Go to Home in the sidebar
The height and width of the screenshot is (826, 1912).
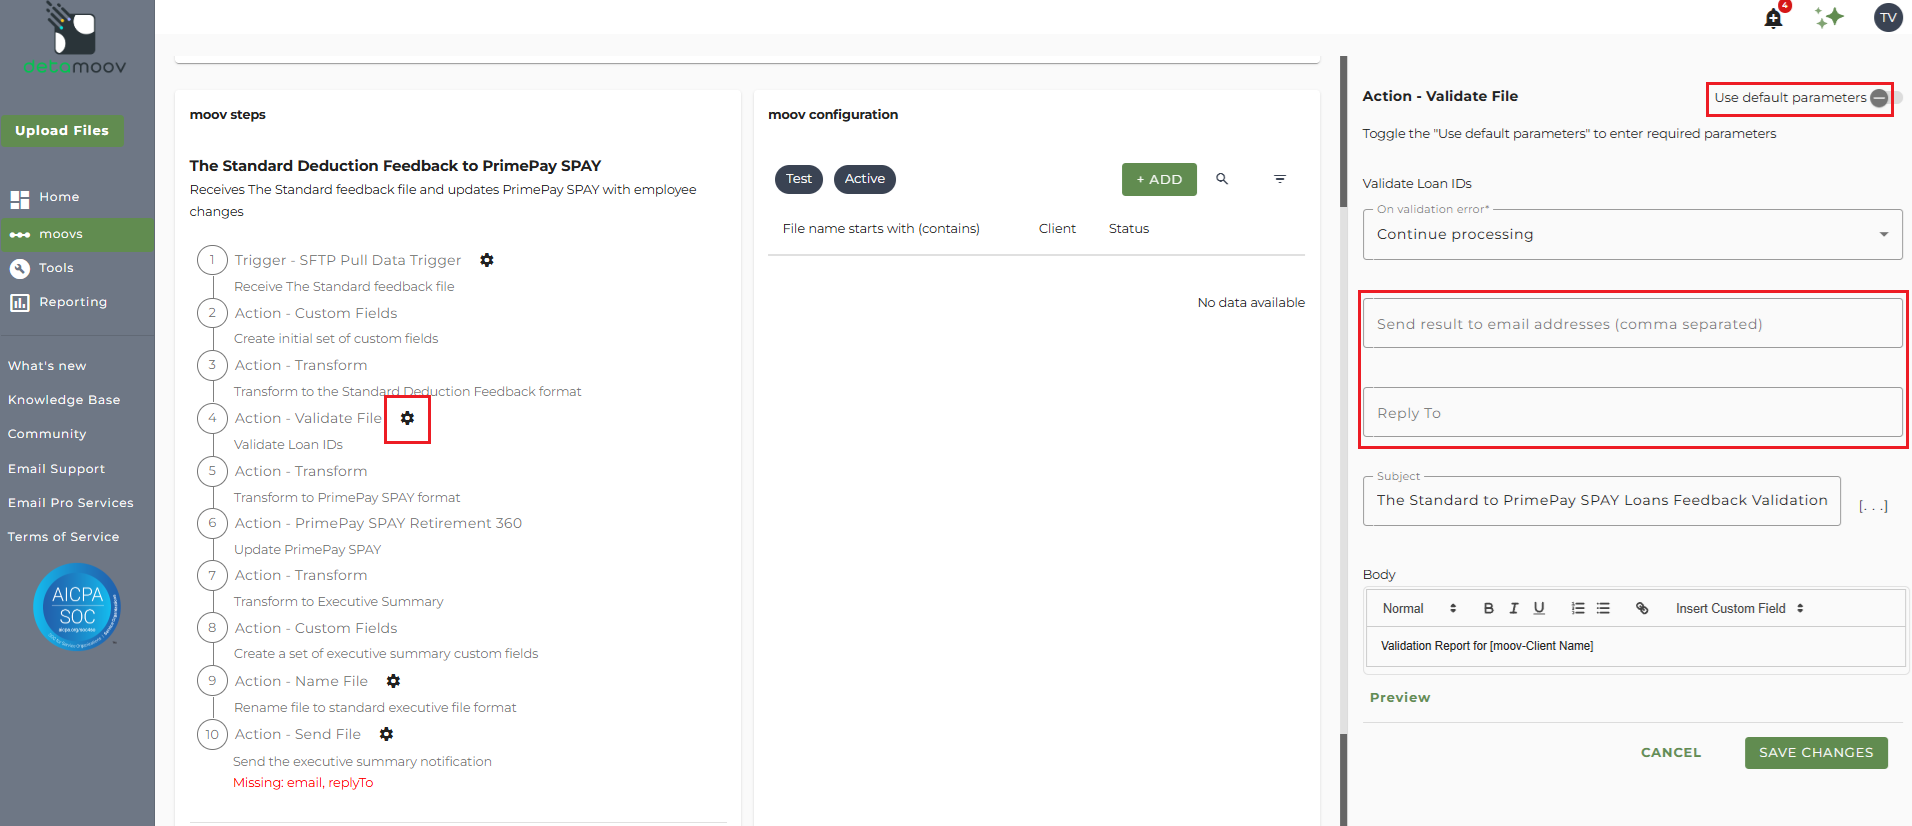pyautogui.click(x=59, y=197)
